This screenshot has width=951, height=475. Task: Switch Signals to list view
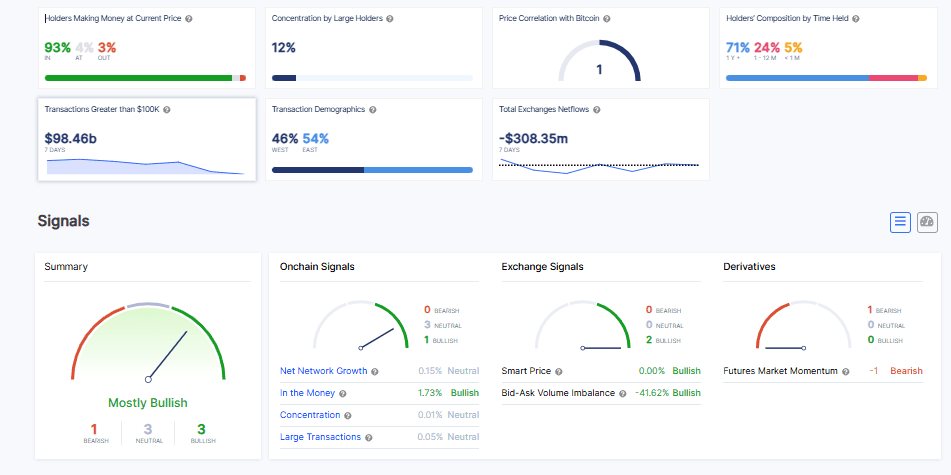pyautogui.click(x=900, y=222)
